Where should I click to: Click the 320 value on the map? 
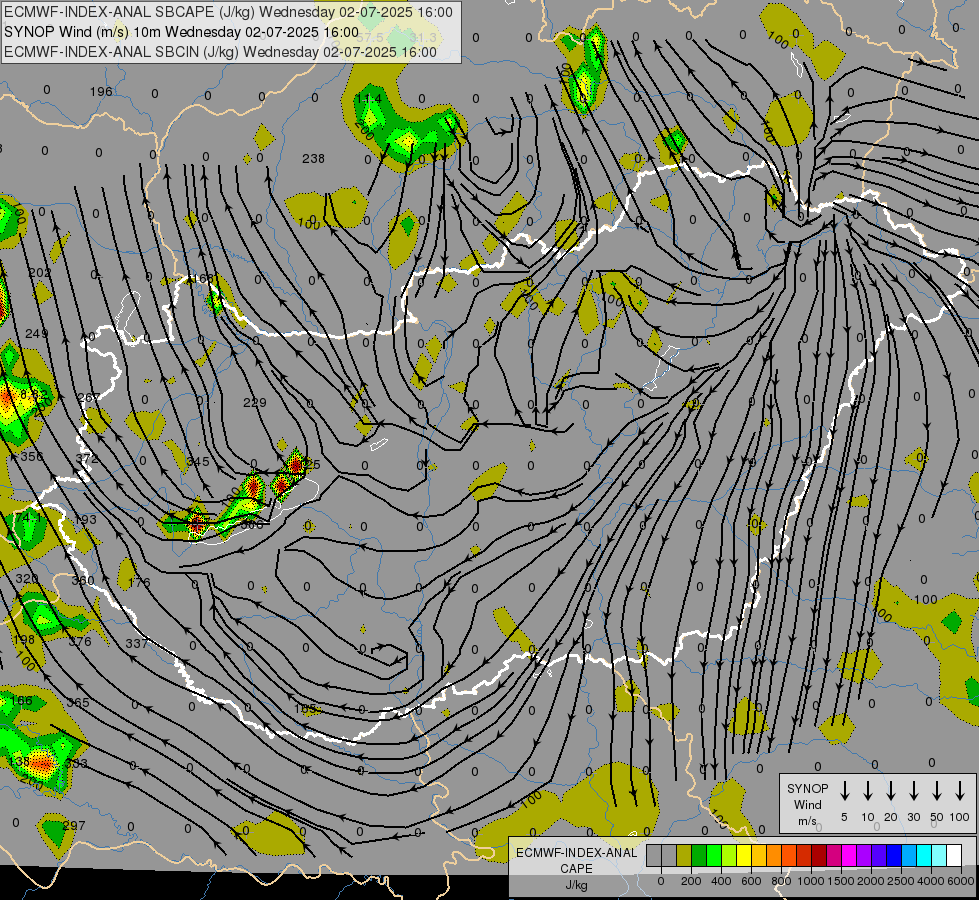27,578
